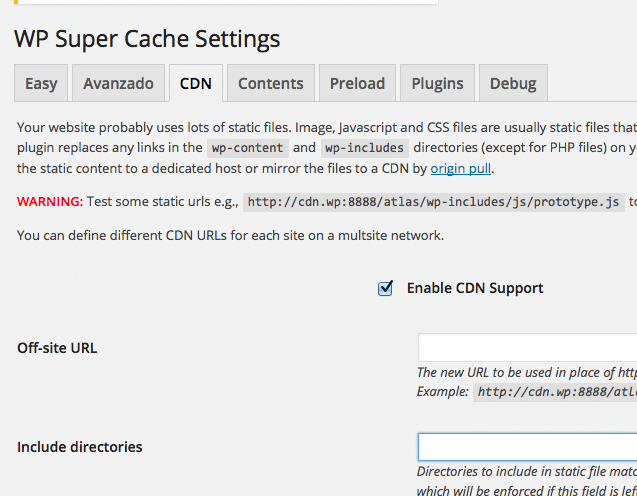Screen dimensions: 637x496
Task: Switch to the Plugins tab
Action: (437, 83)
